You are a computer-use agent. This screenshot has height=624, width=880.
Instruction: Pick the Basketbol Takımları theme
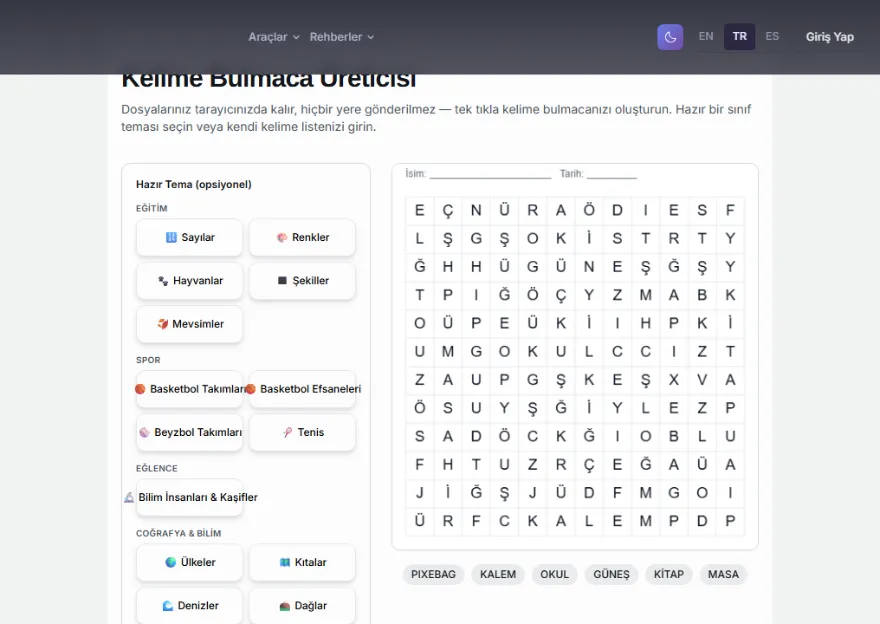190,389
